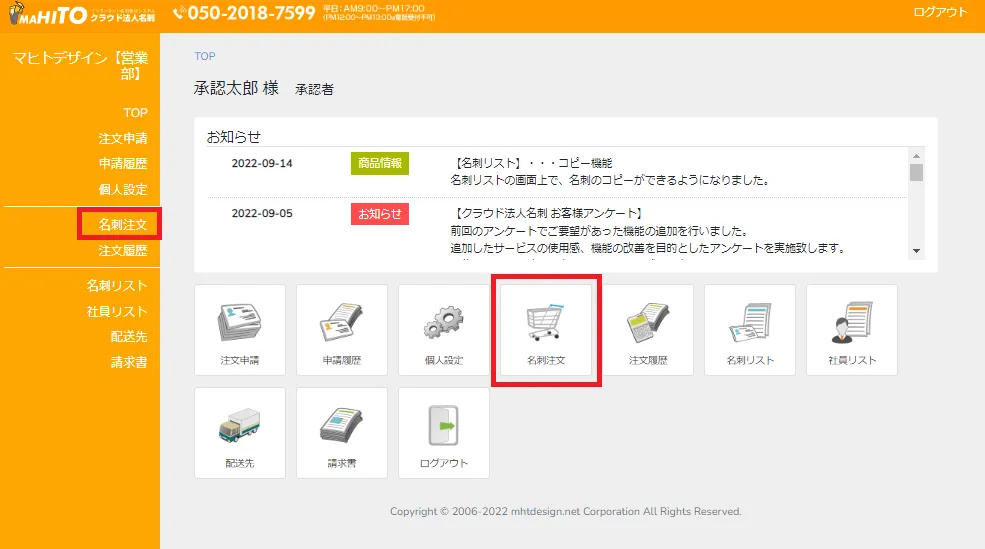Select 注文申請 in the left sidebar

(122, 138)
